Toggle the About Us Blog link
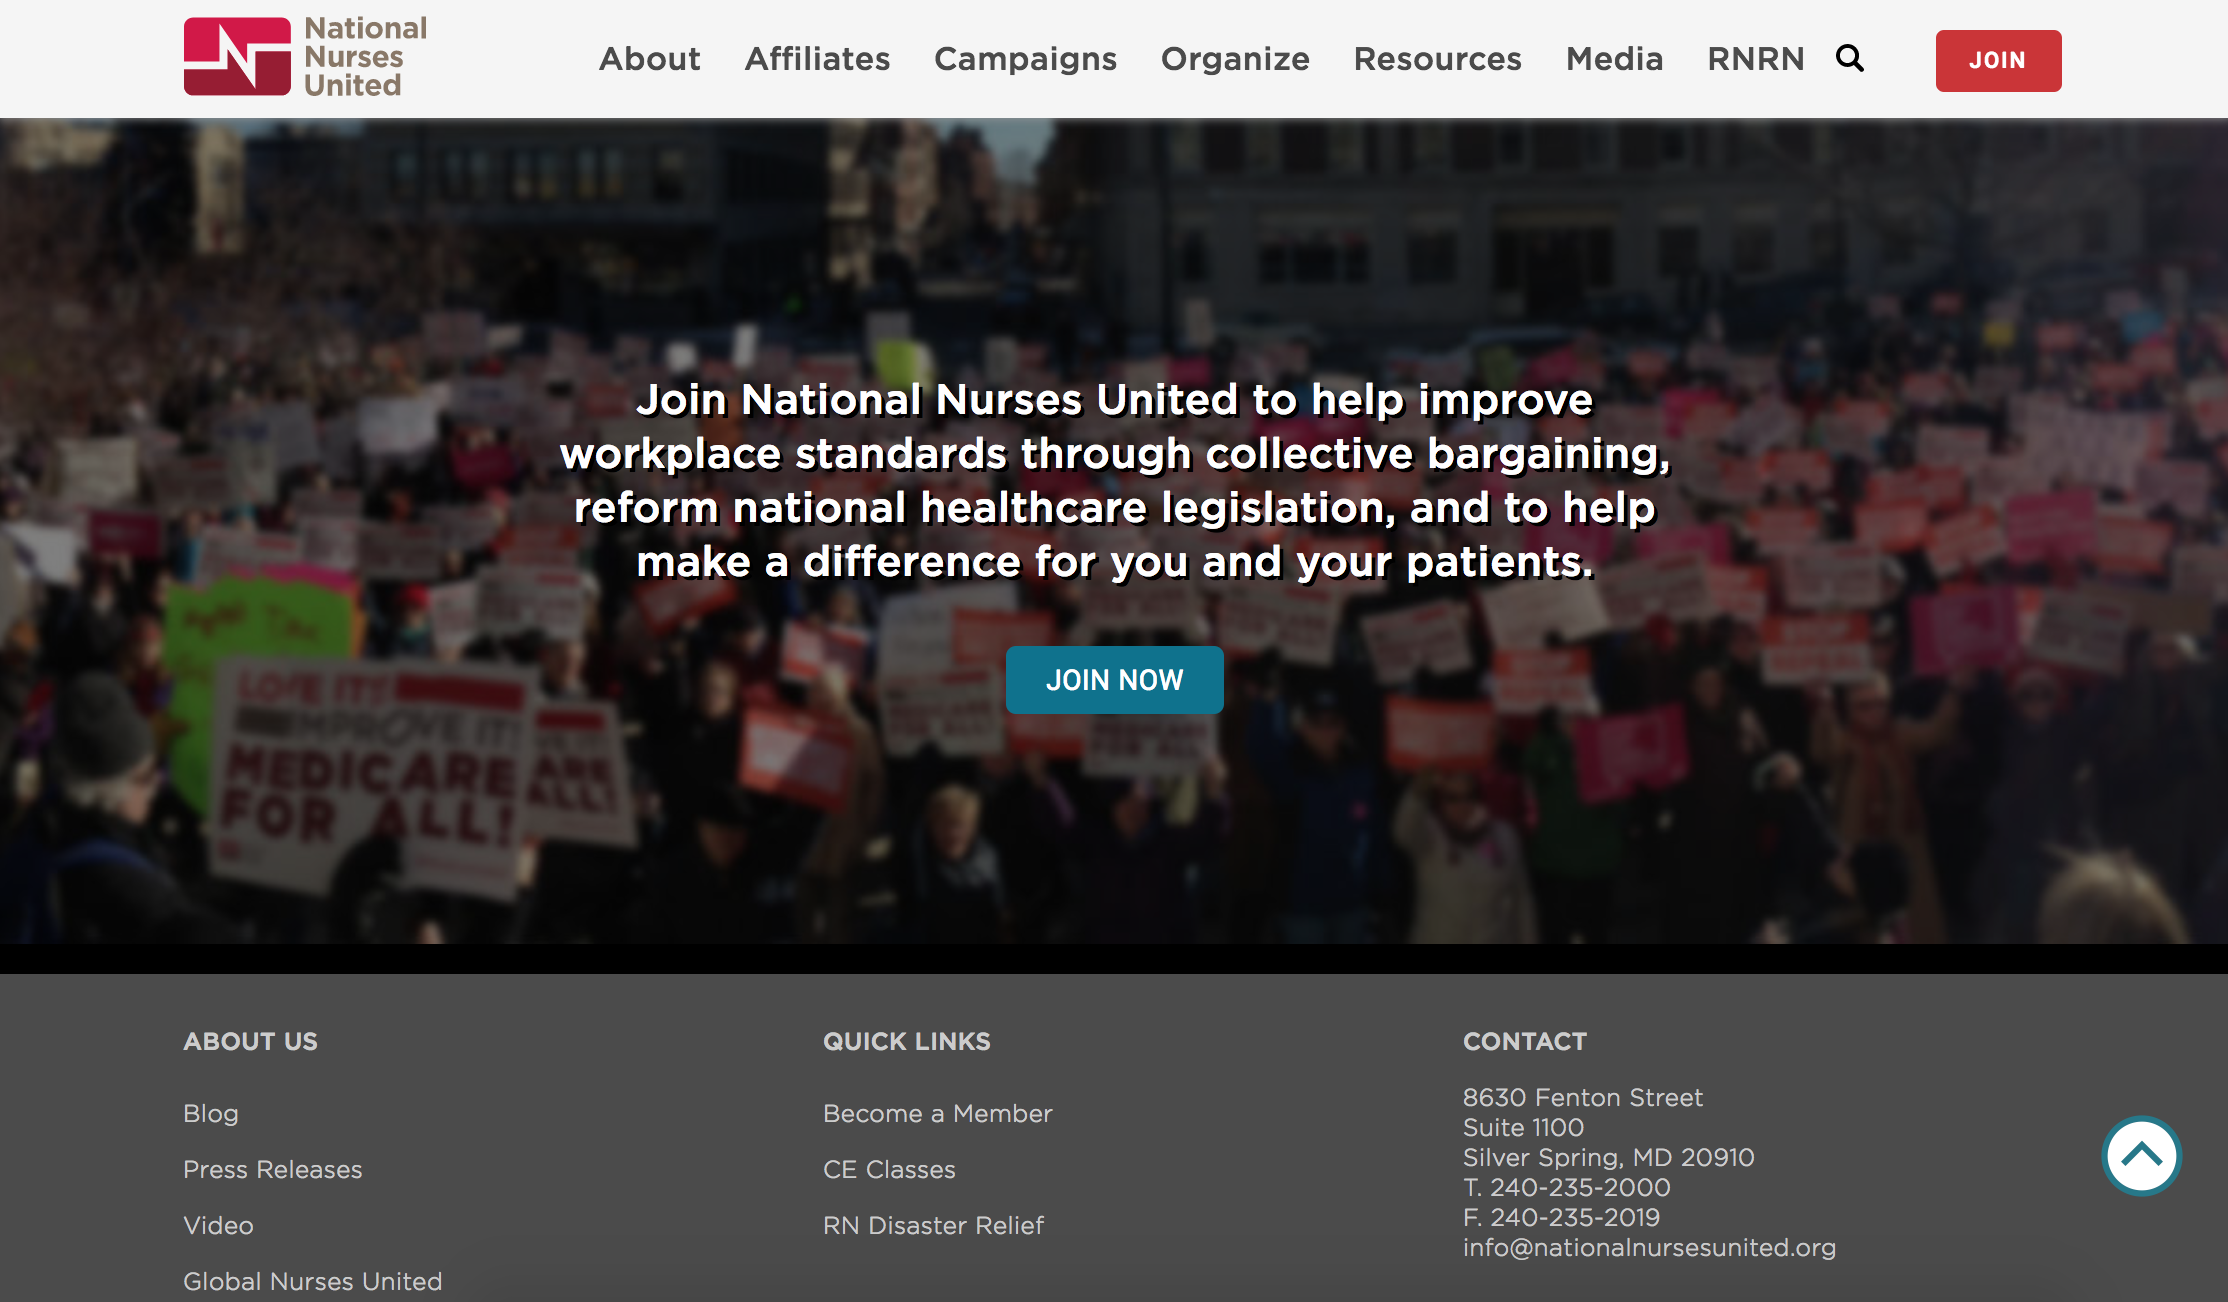2228x1302 pixels. click(209, 1111)
